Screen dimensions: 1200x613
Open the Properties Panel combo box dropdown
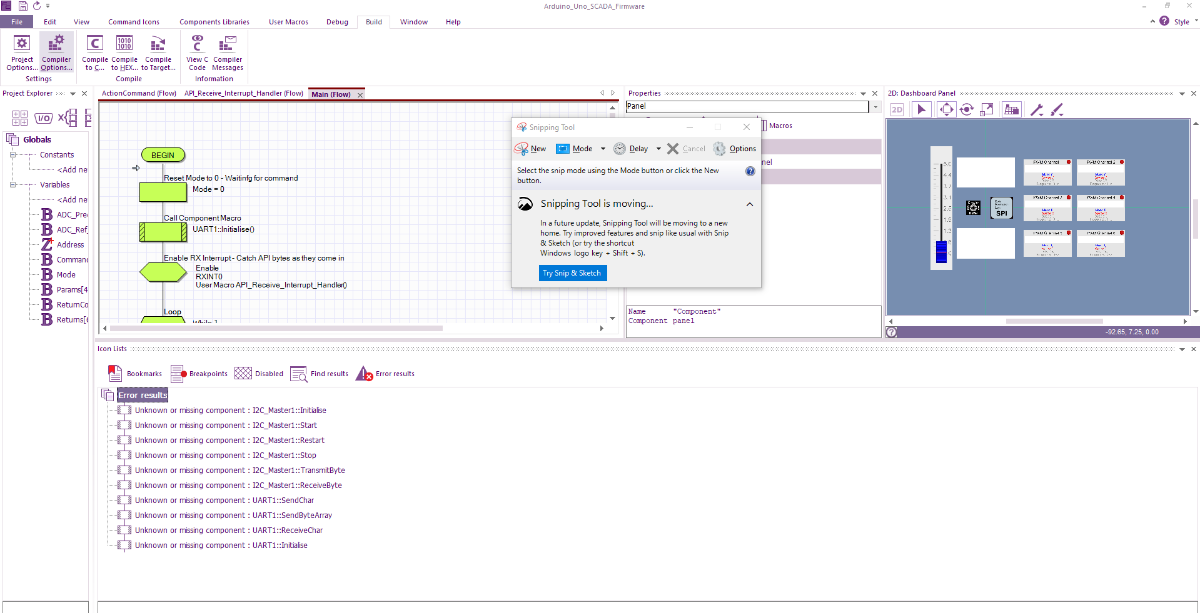click(x=875, y=106)
